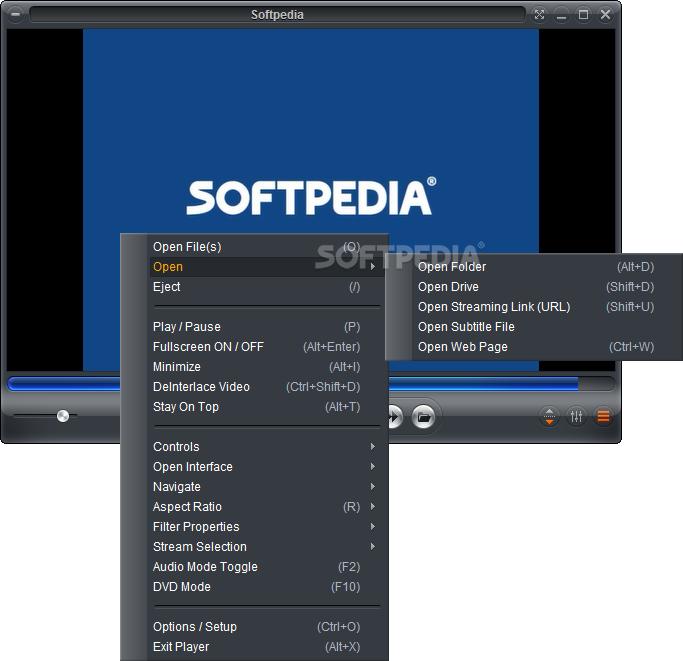Maximize the player window
683x661 pixels.
[x=583, y=15]
